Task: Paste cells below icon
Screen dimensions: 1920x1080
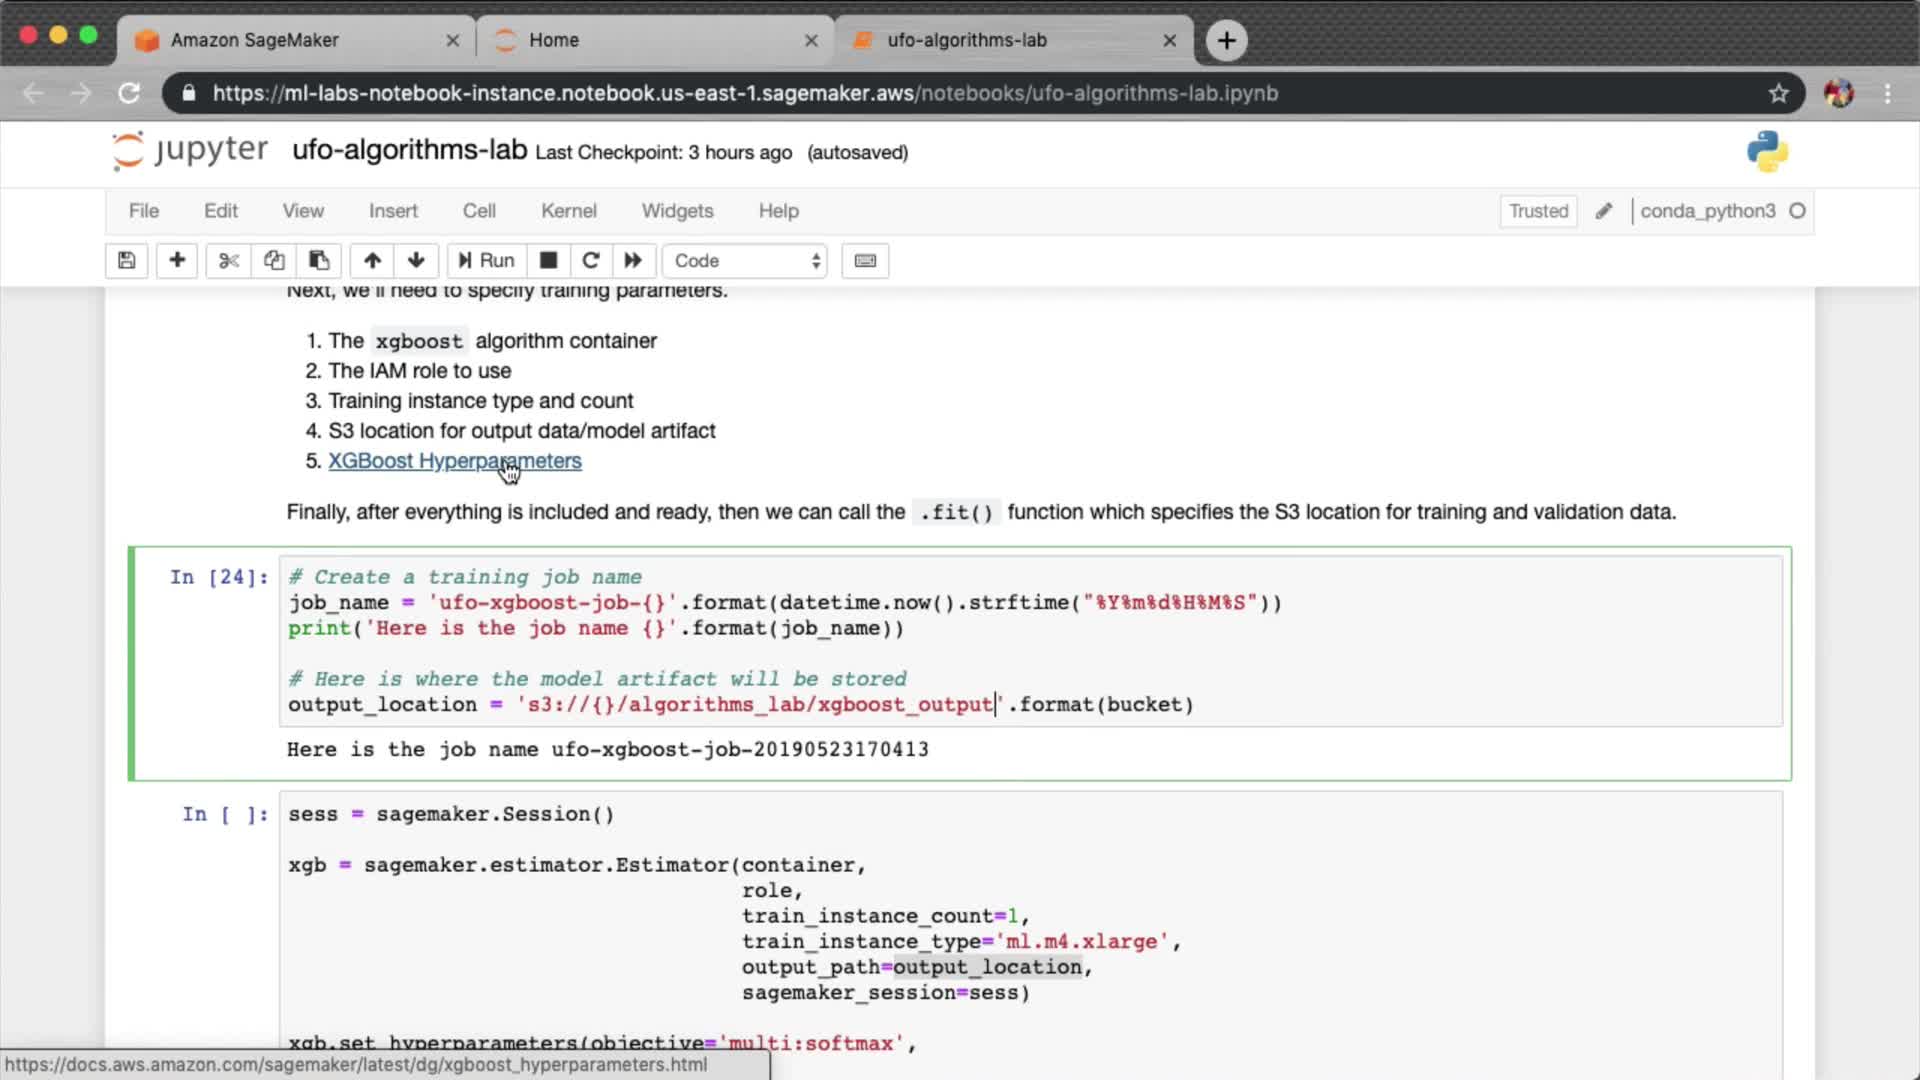Action: [x=319, y=261]
